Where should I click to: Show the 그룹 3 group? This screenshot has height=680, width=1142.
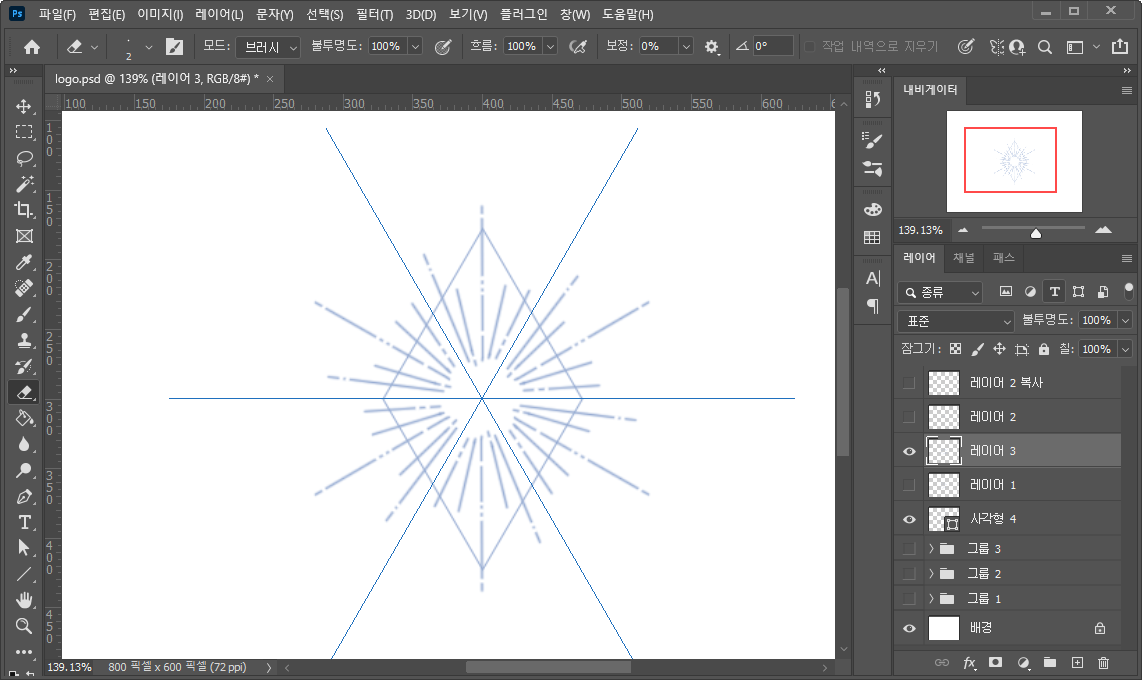[x=909, y=548]
